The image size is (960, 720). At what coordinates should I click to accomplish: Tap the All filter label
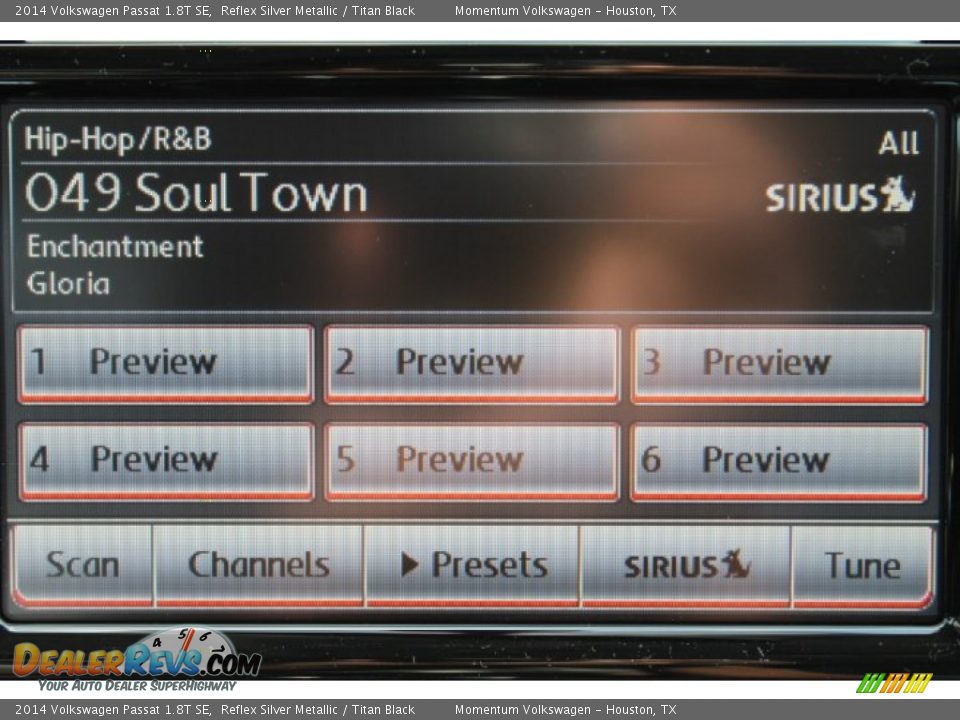pos(897,144)
